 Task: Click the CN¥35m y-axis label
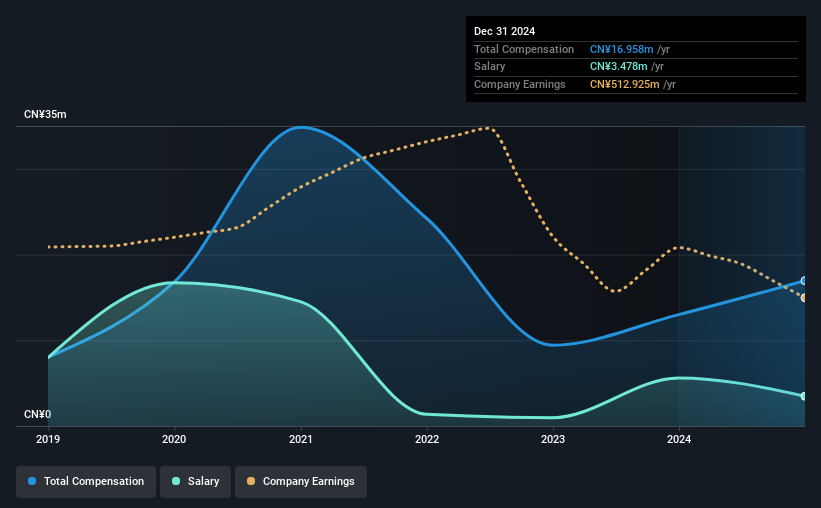(45, 114)
